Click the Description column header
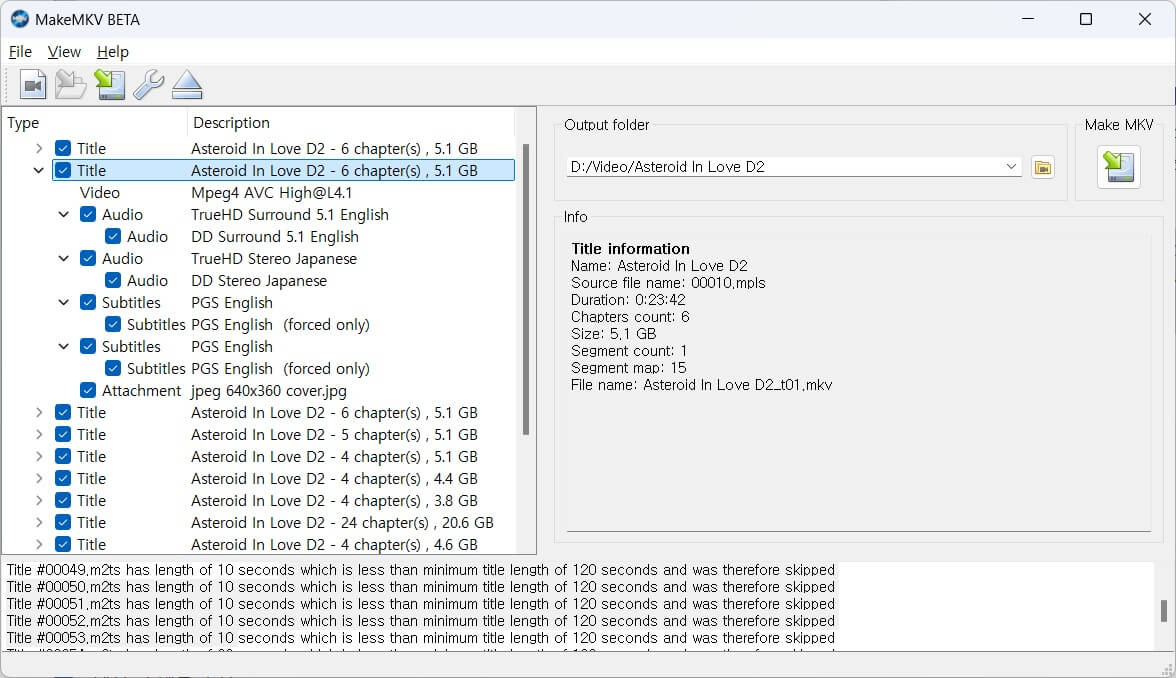This screenshot has height=678, width=1176. (x=350, y=123)
